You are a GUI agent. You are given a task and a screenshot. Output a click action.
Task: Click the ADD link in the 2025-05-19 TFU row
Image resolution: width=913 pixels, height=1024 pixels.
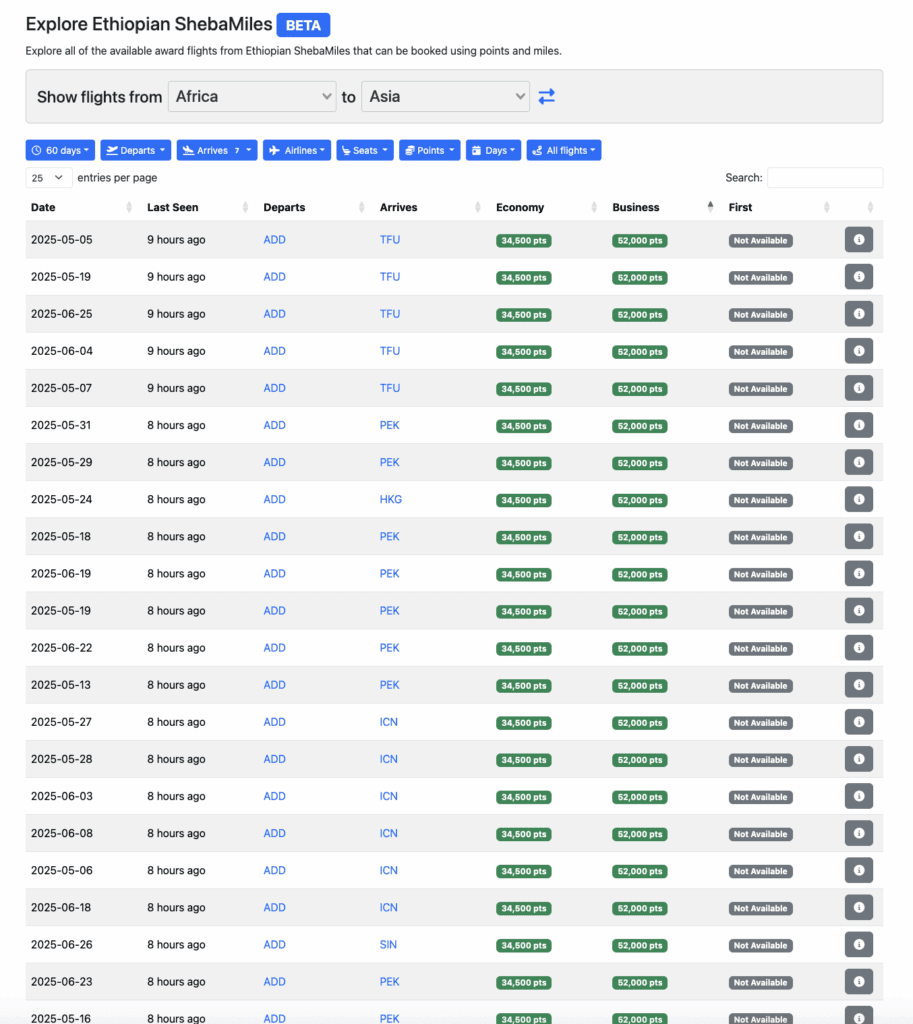coord(274,277)
